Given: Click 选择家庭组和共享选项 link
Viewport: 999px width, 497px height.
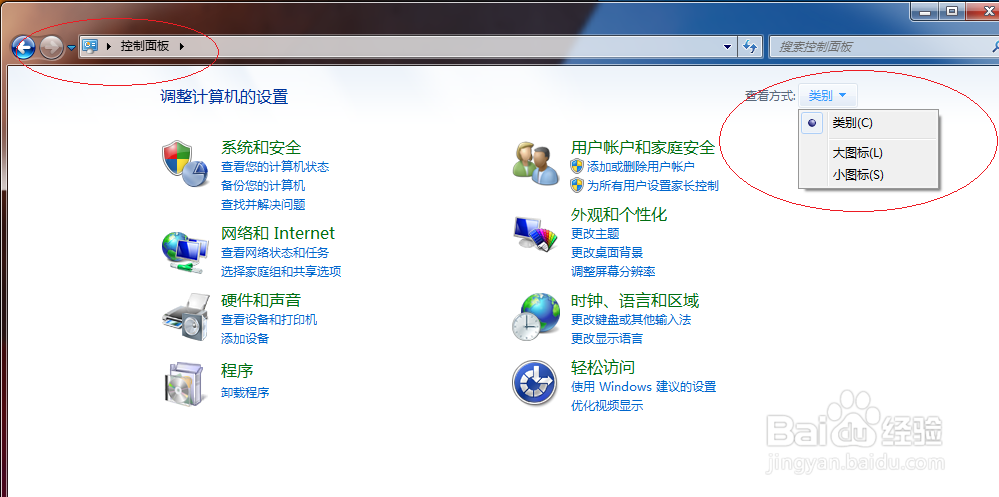Looking at the screenshot, I should click(x=281, y=271).
